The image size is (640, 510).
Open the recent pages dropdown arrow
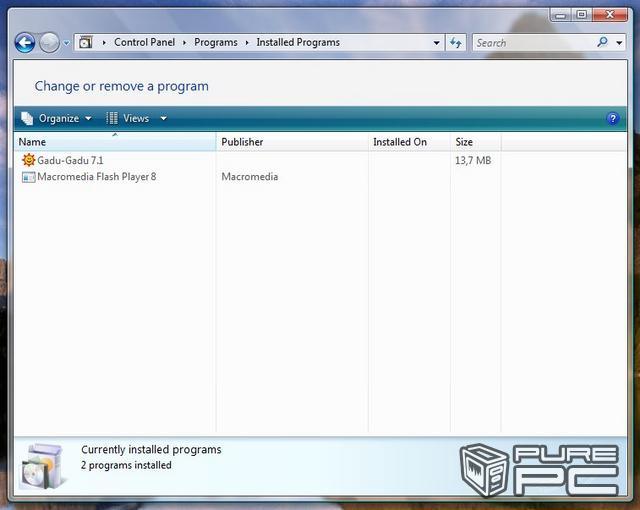[66, 43]
